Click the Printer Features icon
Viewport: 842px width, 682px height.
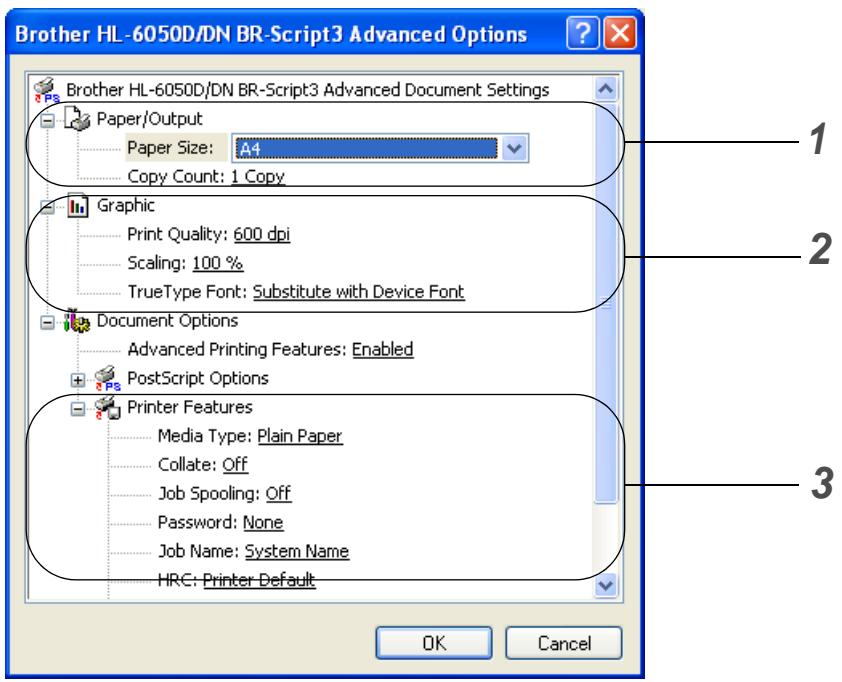107,408
